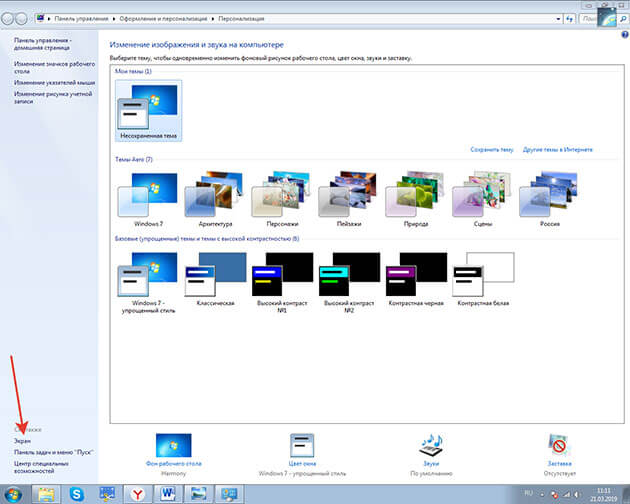Open Yandex browser from taskbar

[x=137, y=494]
